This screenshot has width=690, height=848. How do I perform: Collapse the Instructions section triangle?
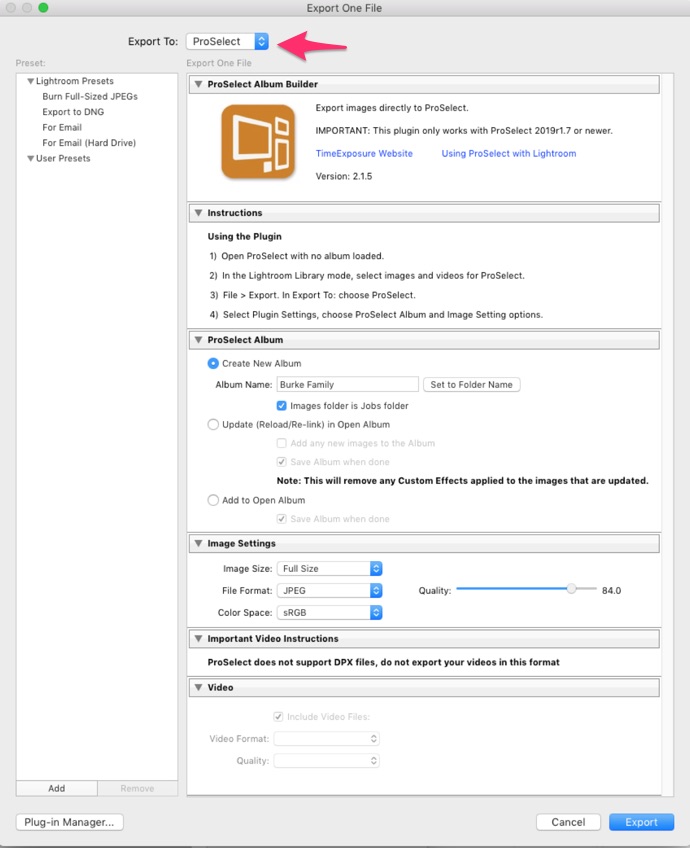click(197, 213)
